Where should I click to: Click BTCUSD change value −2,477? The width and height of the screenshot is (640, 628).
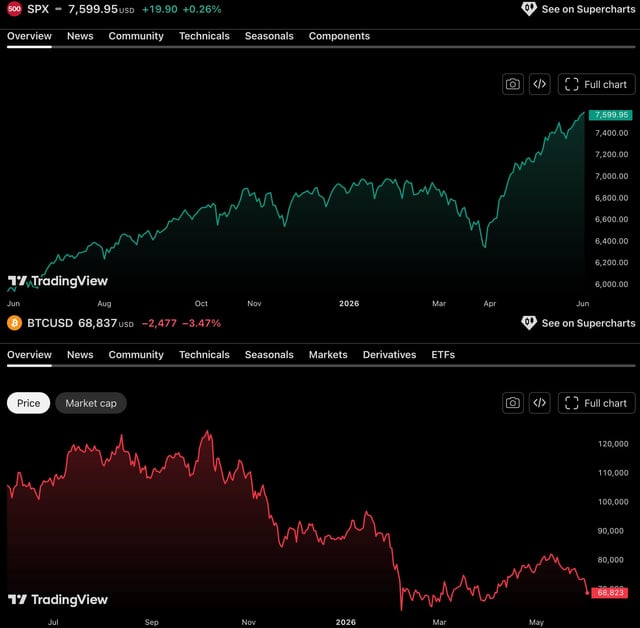pyautogui.click(x=159, y=323)
